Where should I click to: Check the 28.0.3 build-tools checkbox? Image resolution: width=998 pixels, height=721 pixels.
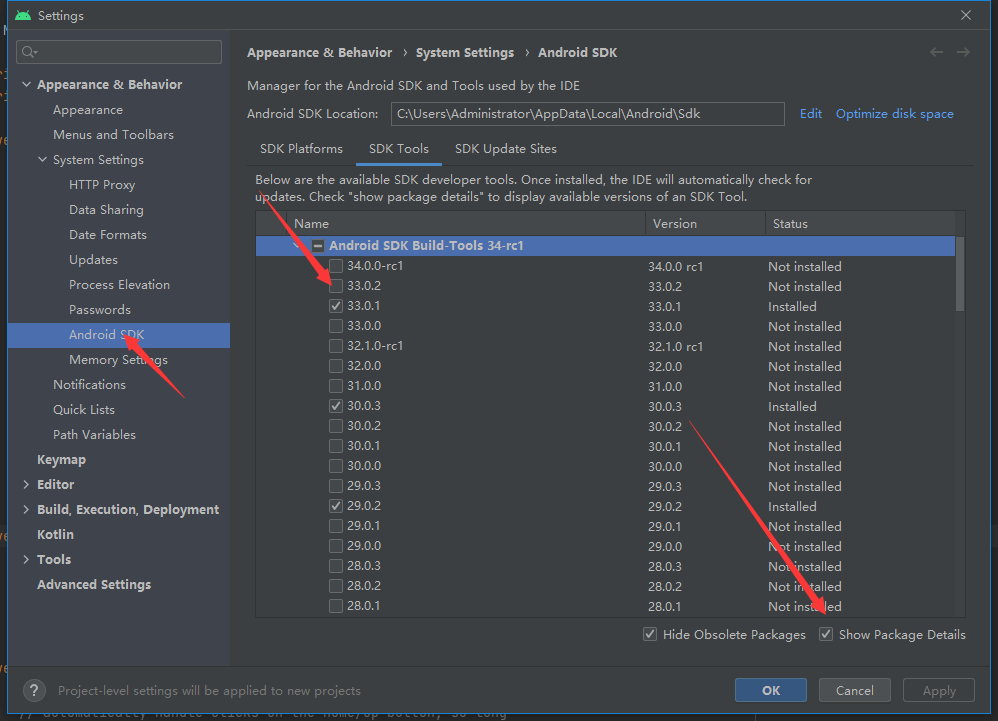(336, 566)
